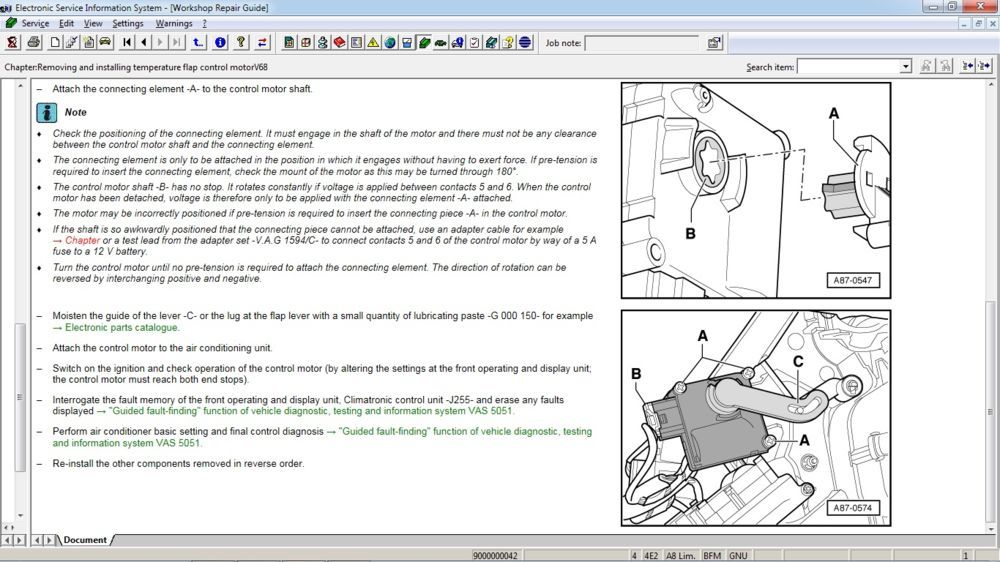This screenshot has width=1000, height=562.
Task: Click the job note button icon
Action: coord(714,43)
